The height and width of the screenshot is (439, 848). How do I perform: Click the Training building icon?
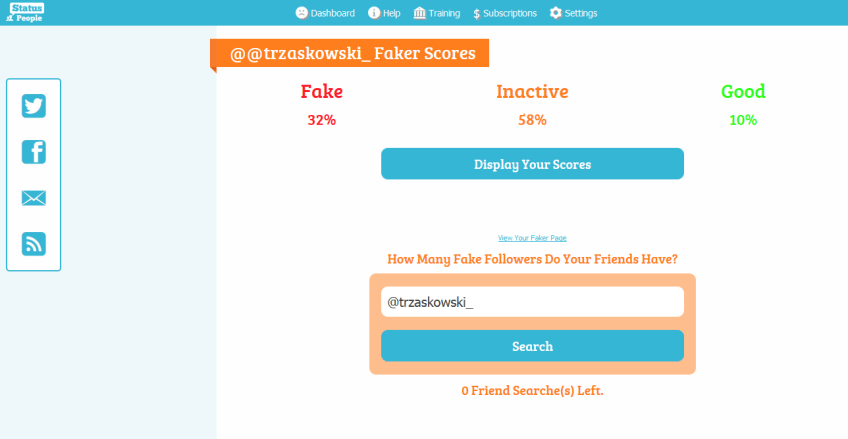[x=418, y=13]
